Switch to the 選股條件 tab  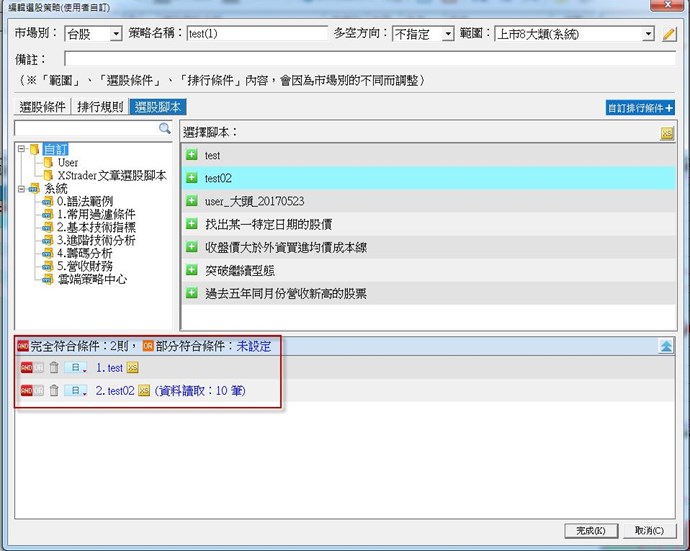pos(42,107)
